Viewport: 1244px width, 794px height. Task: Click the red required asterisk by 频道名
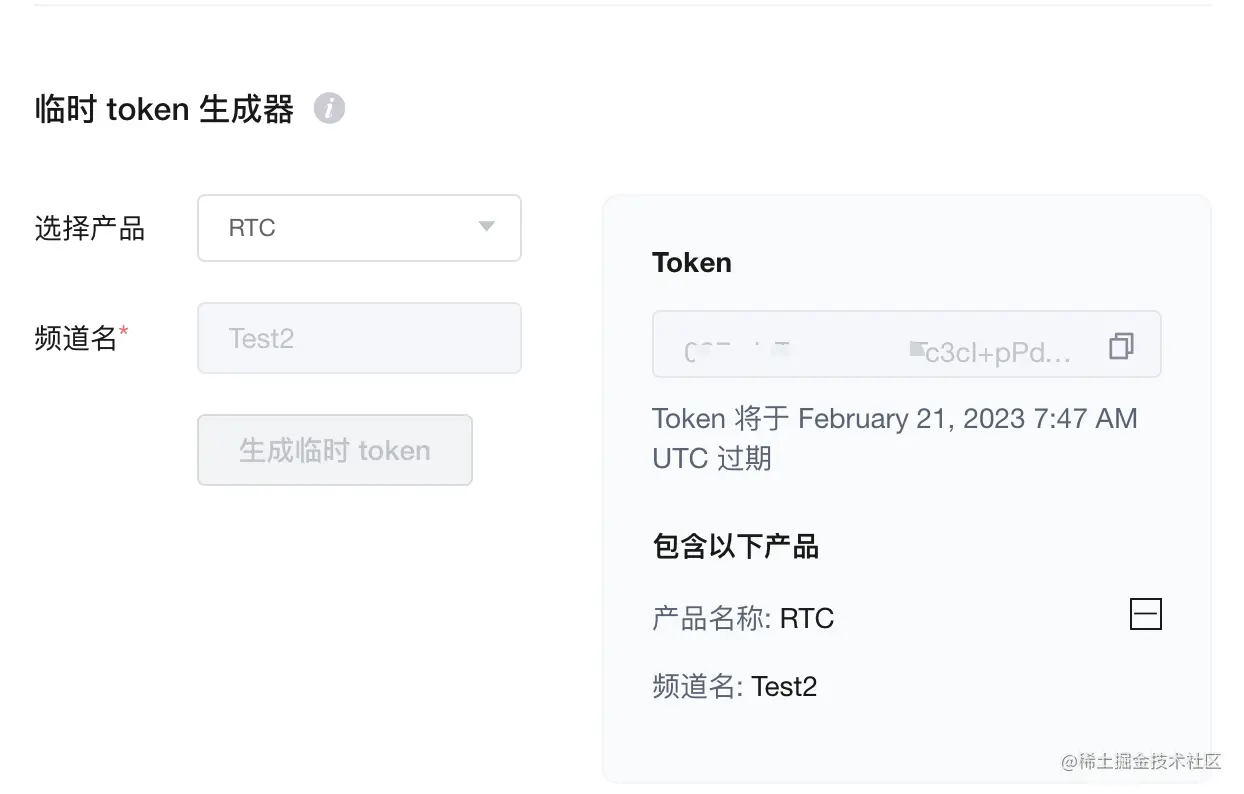124,331
